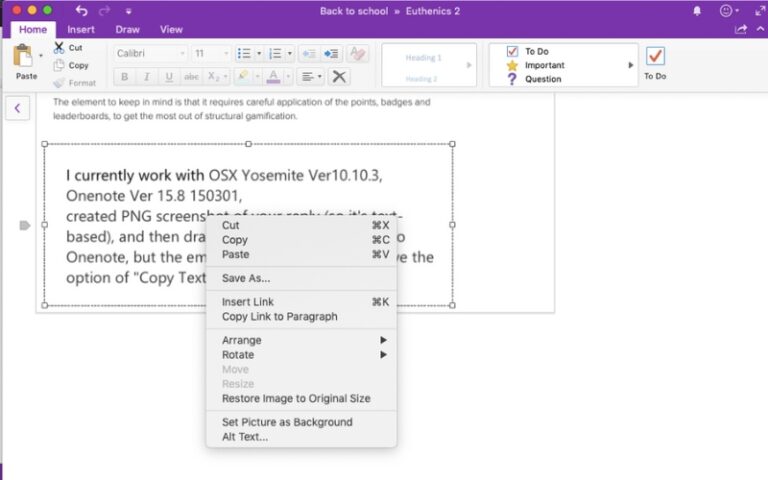Click the undo arrow

click(x=82, y=11)
